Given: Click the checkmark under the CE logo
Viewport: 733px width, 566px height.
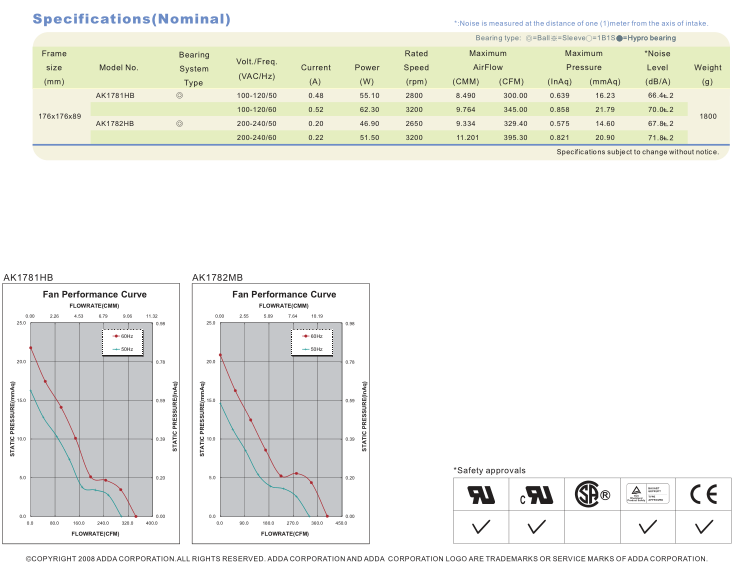Looking at the screenshot, I should [x=704, y=527].
